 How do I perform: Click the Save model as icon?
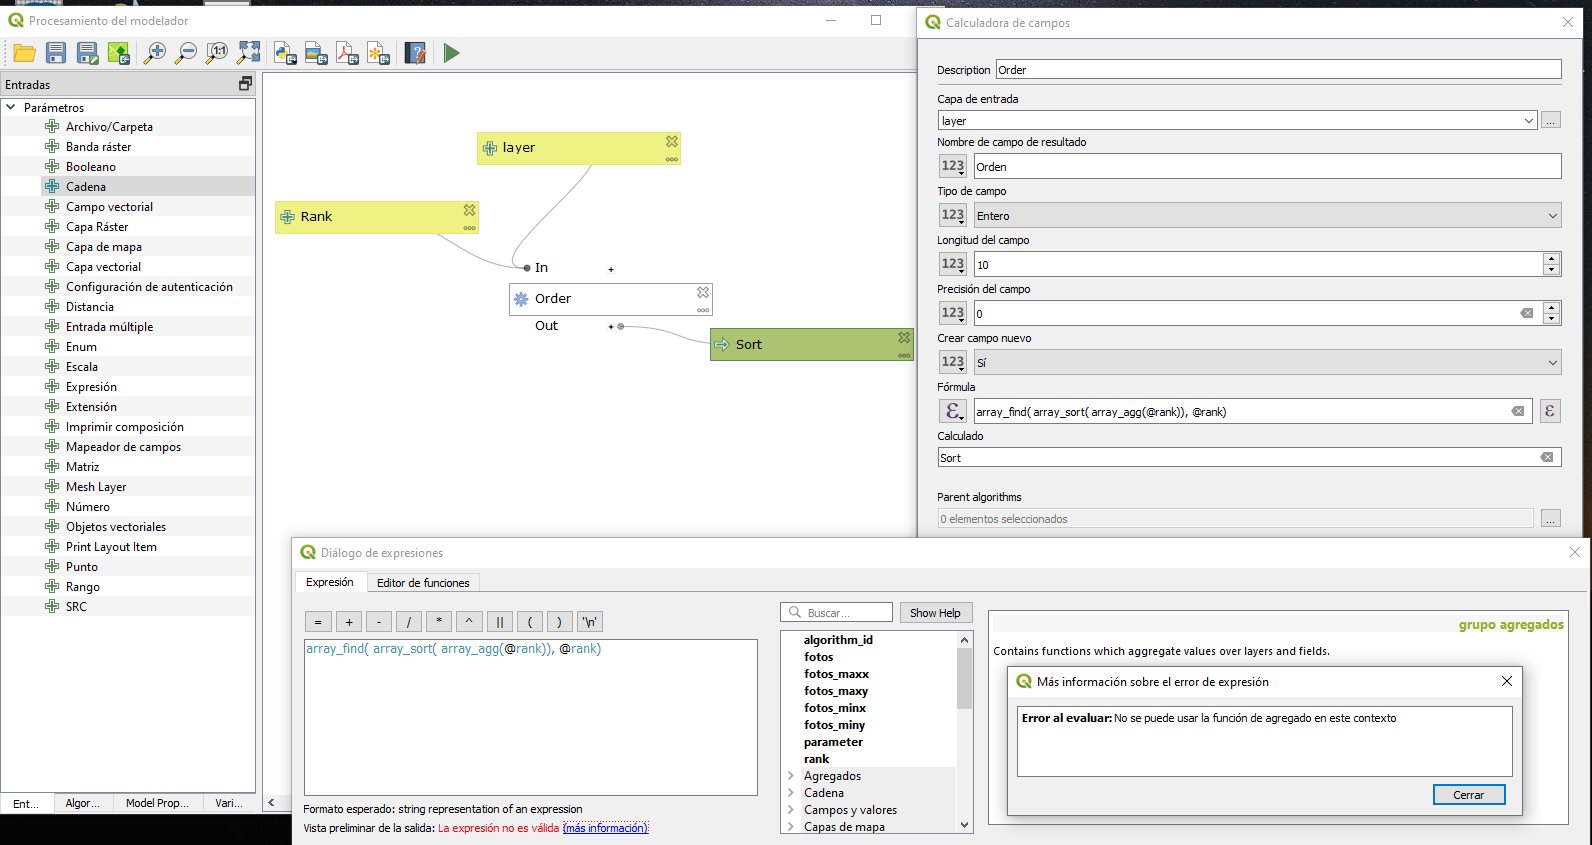[x=88, y=53]
